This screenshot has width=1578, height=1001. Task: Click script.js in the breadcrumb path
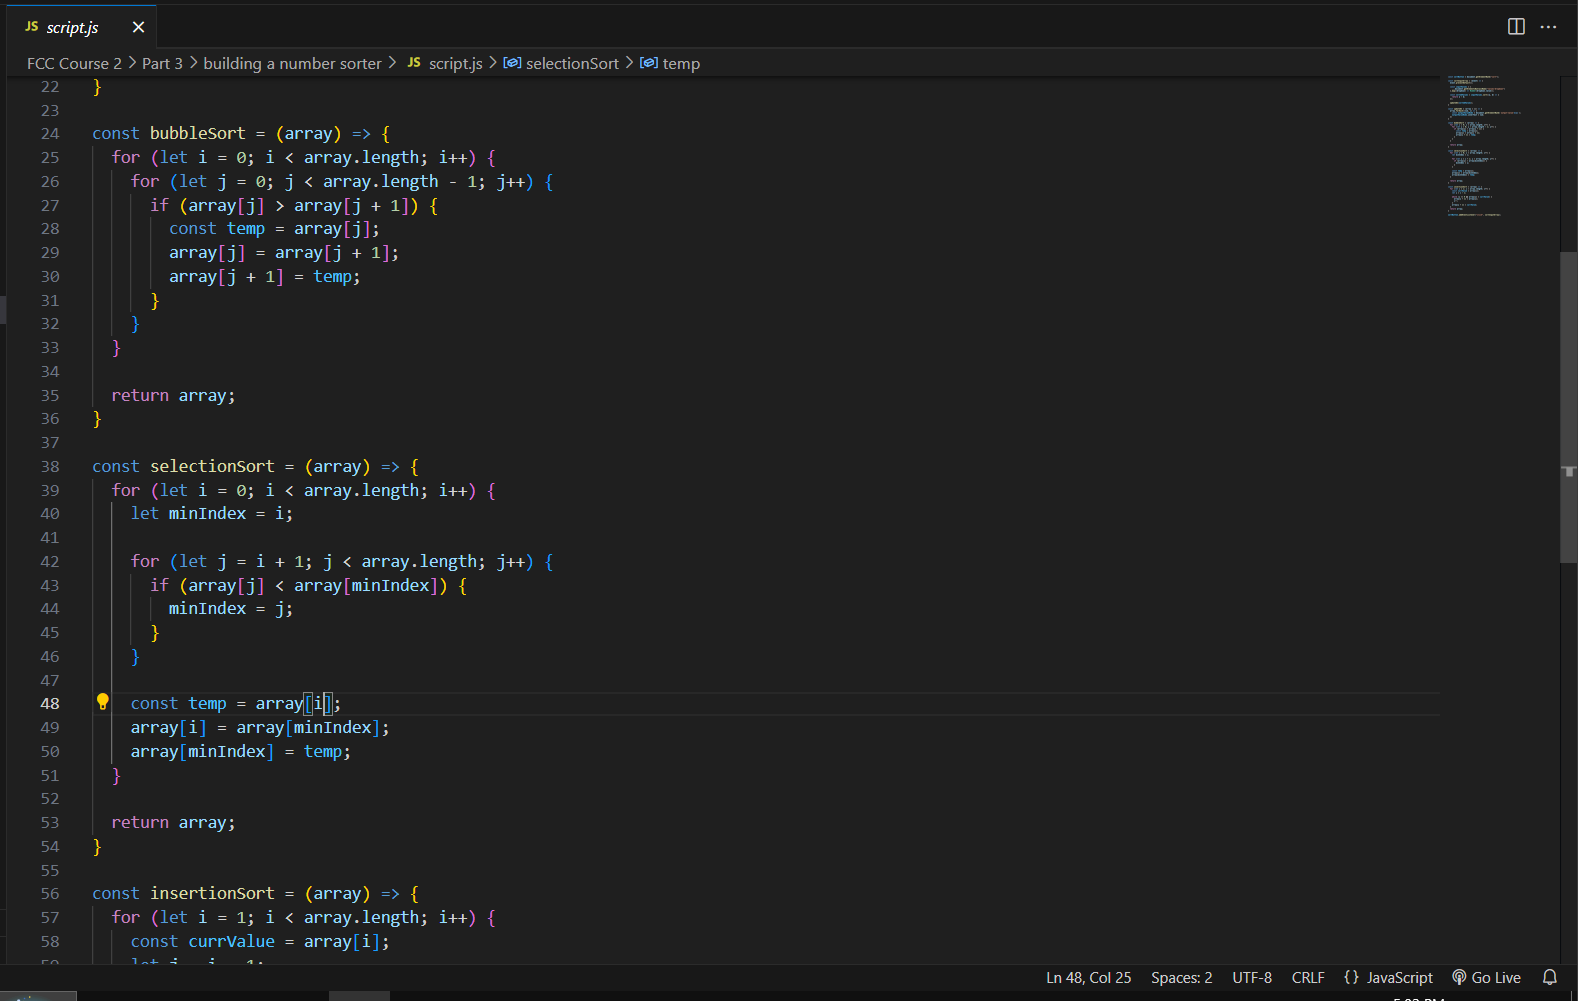pyautogui.click(x=455, y=63)
